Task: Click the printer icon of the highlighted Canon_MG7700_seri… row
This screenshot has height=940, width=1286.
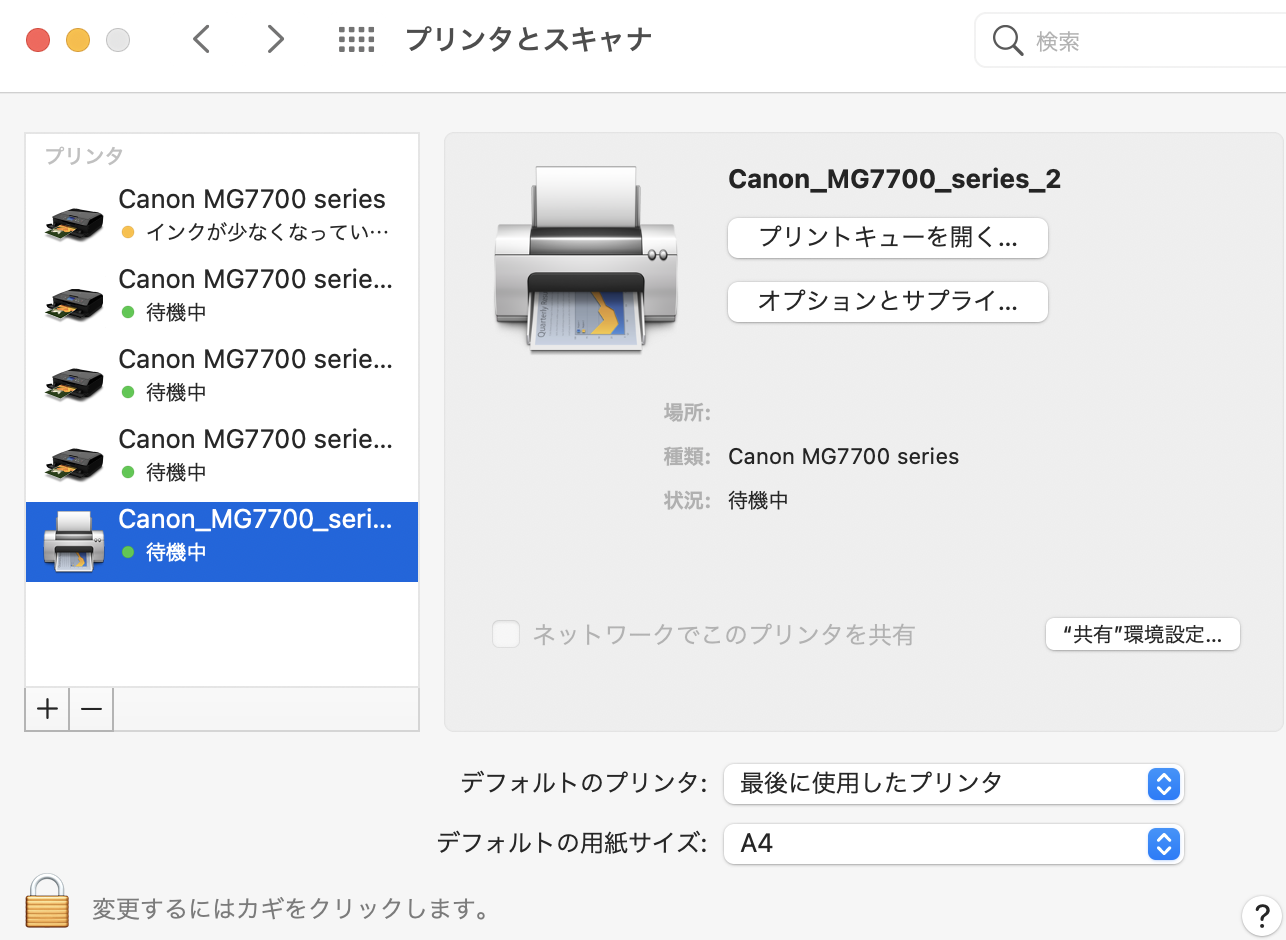Action: [75, 541]
